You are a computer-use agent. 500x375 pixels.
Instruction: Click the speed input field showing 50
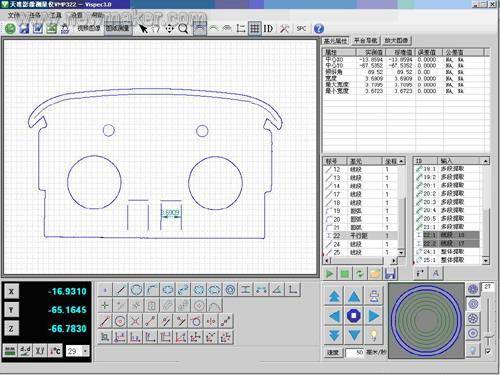pyautogui.click(x=354, y=352)
